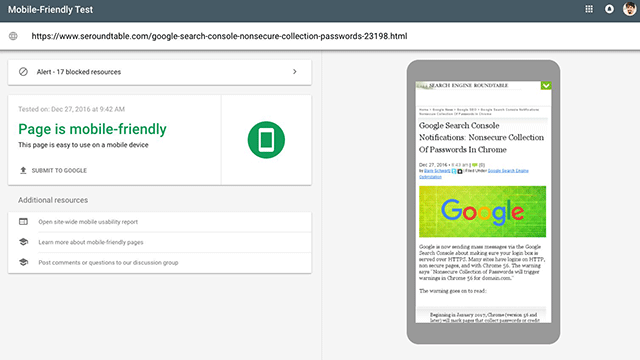Click the green mobile phone icon
The height and width of the screenshot is (360, 640).
pos(266,140)
